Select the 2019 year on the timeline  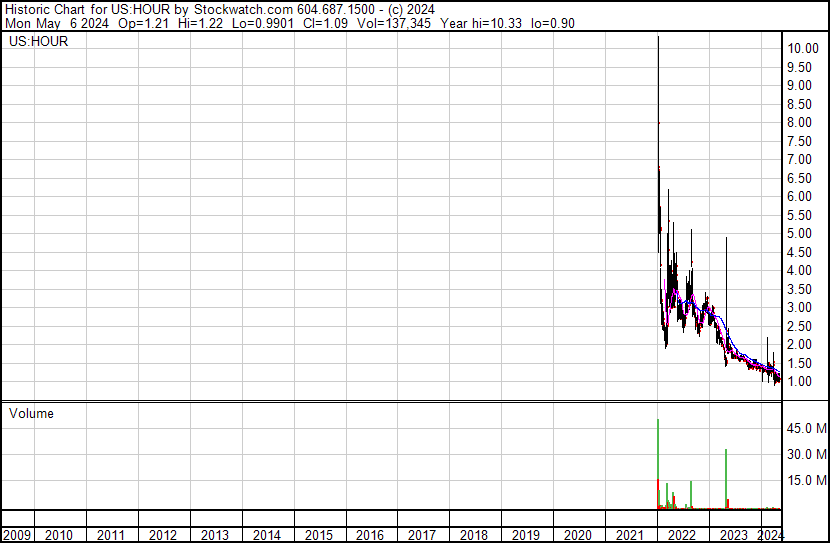click(x=526, y=535)
